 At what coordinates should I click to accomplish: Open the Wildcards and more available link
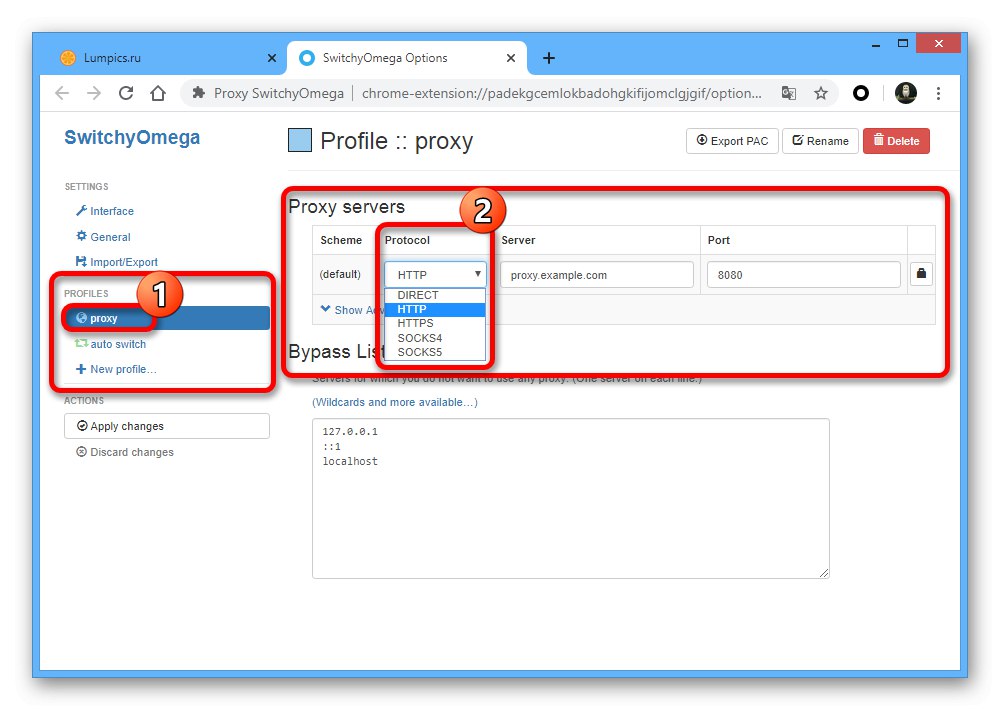[395, 403]
